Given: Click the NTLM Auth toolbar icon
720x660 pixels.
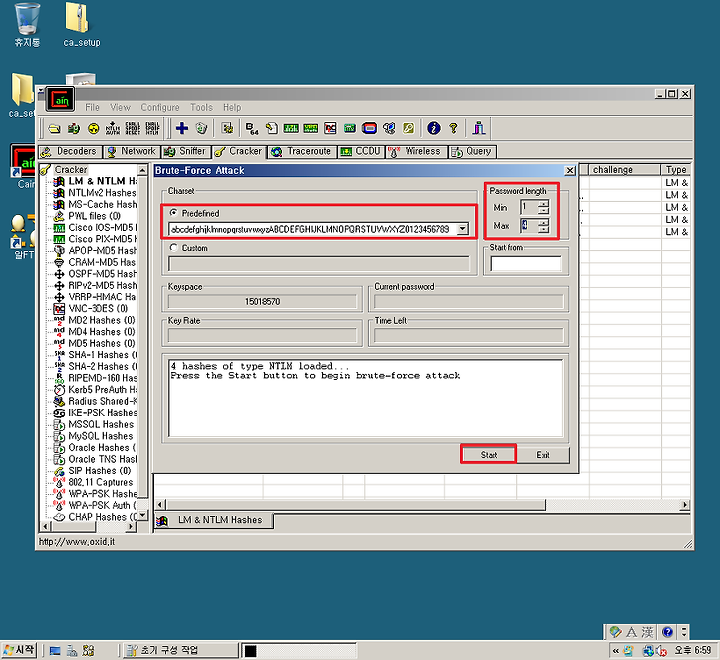Looking at the screenshot, I should tap(112, 128).
